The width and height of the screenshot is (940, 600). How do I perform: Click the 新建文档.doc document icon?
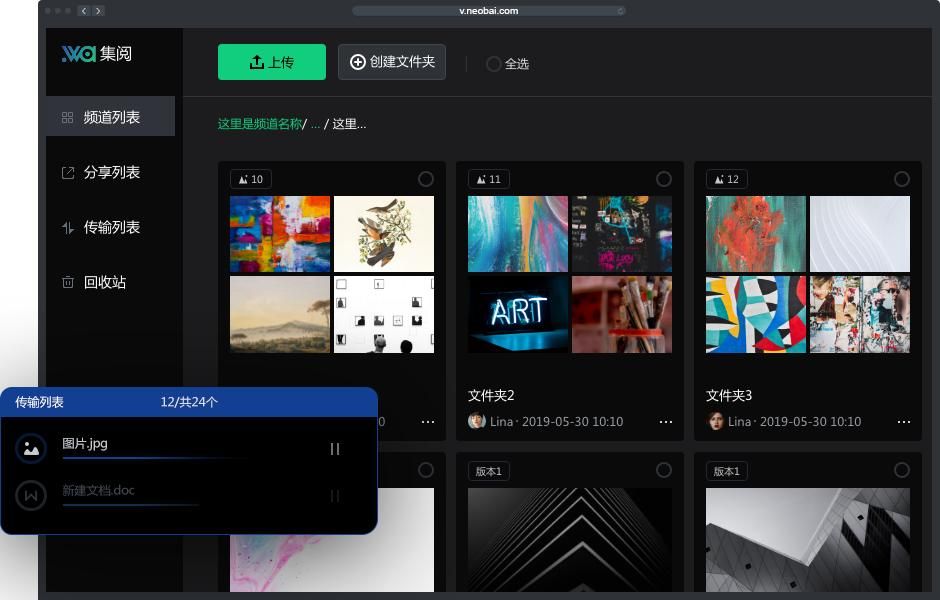pyautogui.click(x=31, y=495)
